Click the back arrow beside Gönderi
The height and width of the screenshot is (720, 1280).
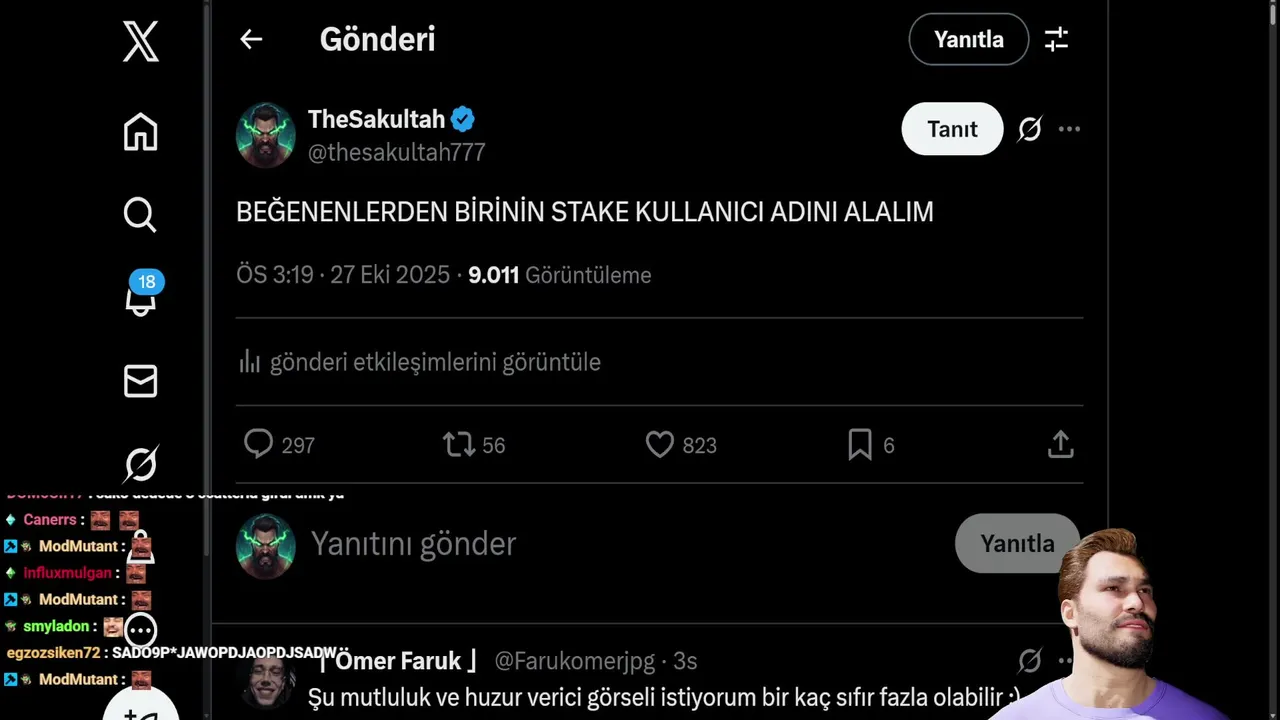click(x=251, y=39)
